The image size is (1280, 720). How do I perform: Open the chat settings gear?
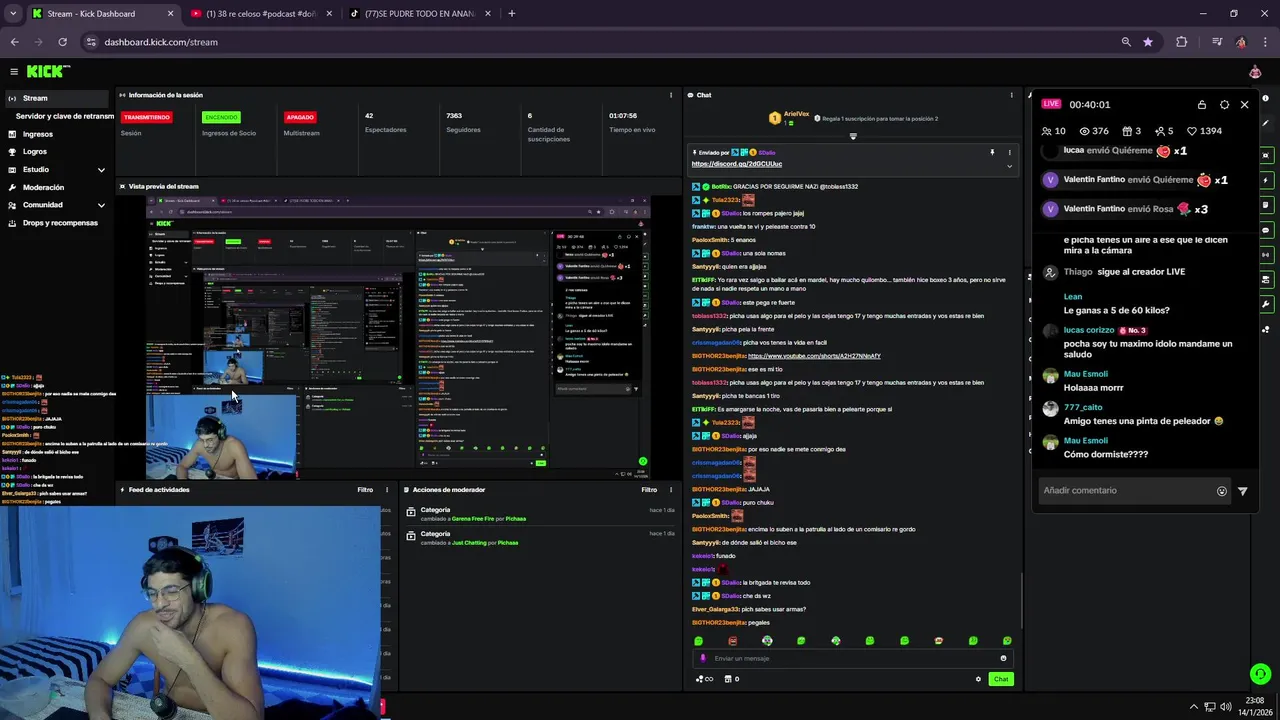978,679
